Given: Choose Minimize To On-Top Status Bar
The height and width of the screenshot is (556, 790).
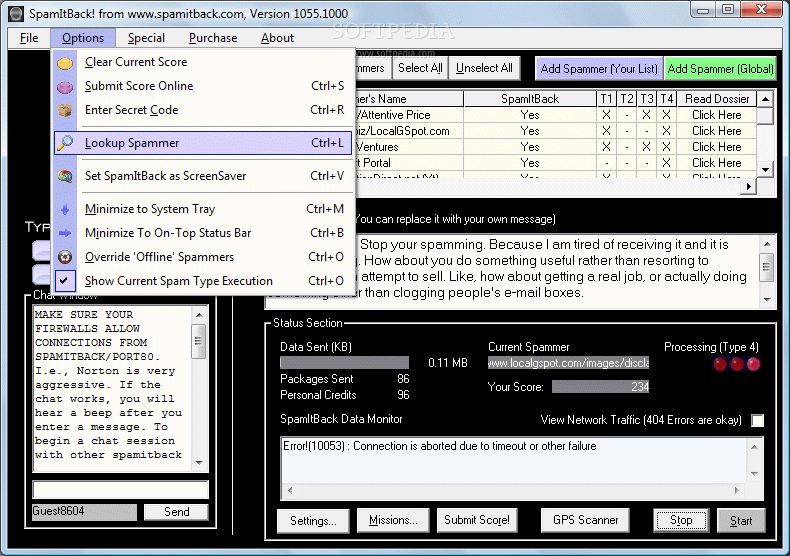Looking at the screenshot, I should 204,233.
